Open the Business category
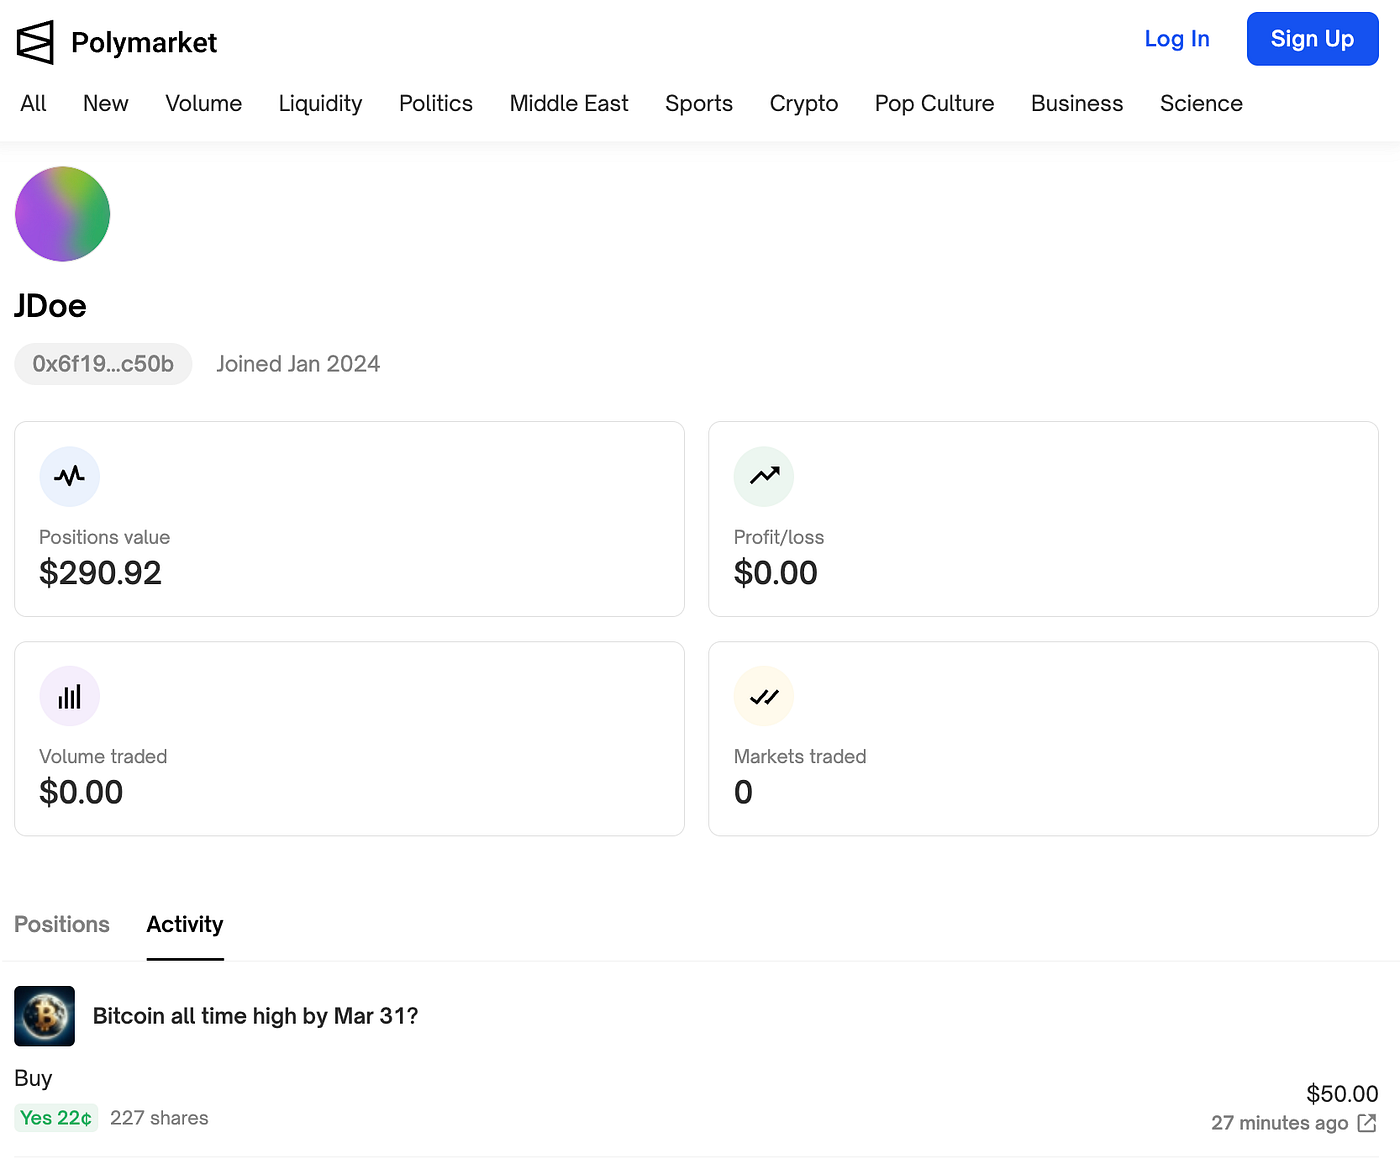The width and height of the screenshot is (1400, 1160). tap(1077, 103)
